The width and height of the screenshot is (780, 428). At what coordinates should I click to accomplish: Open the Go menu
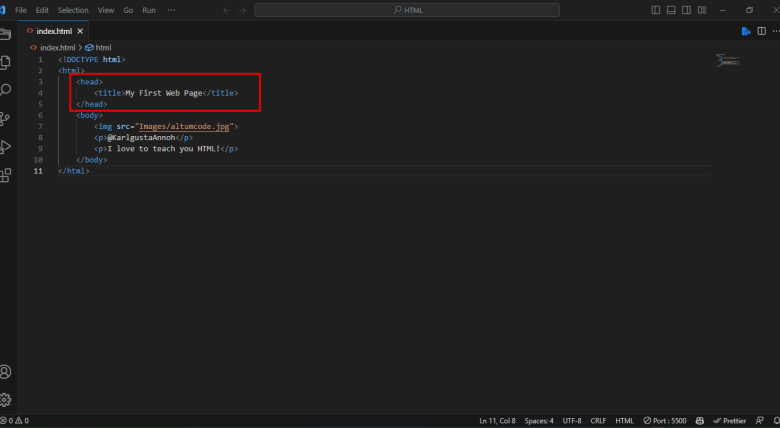(128, 10)
